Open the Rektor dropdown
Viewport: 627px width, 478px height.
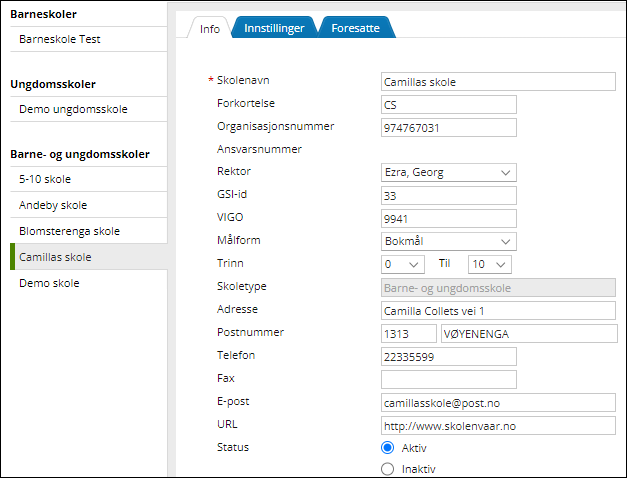pos(448,172)
